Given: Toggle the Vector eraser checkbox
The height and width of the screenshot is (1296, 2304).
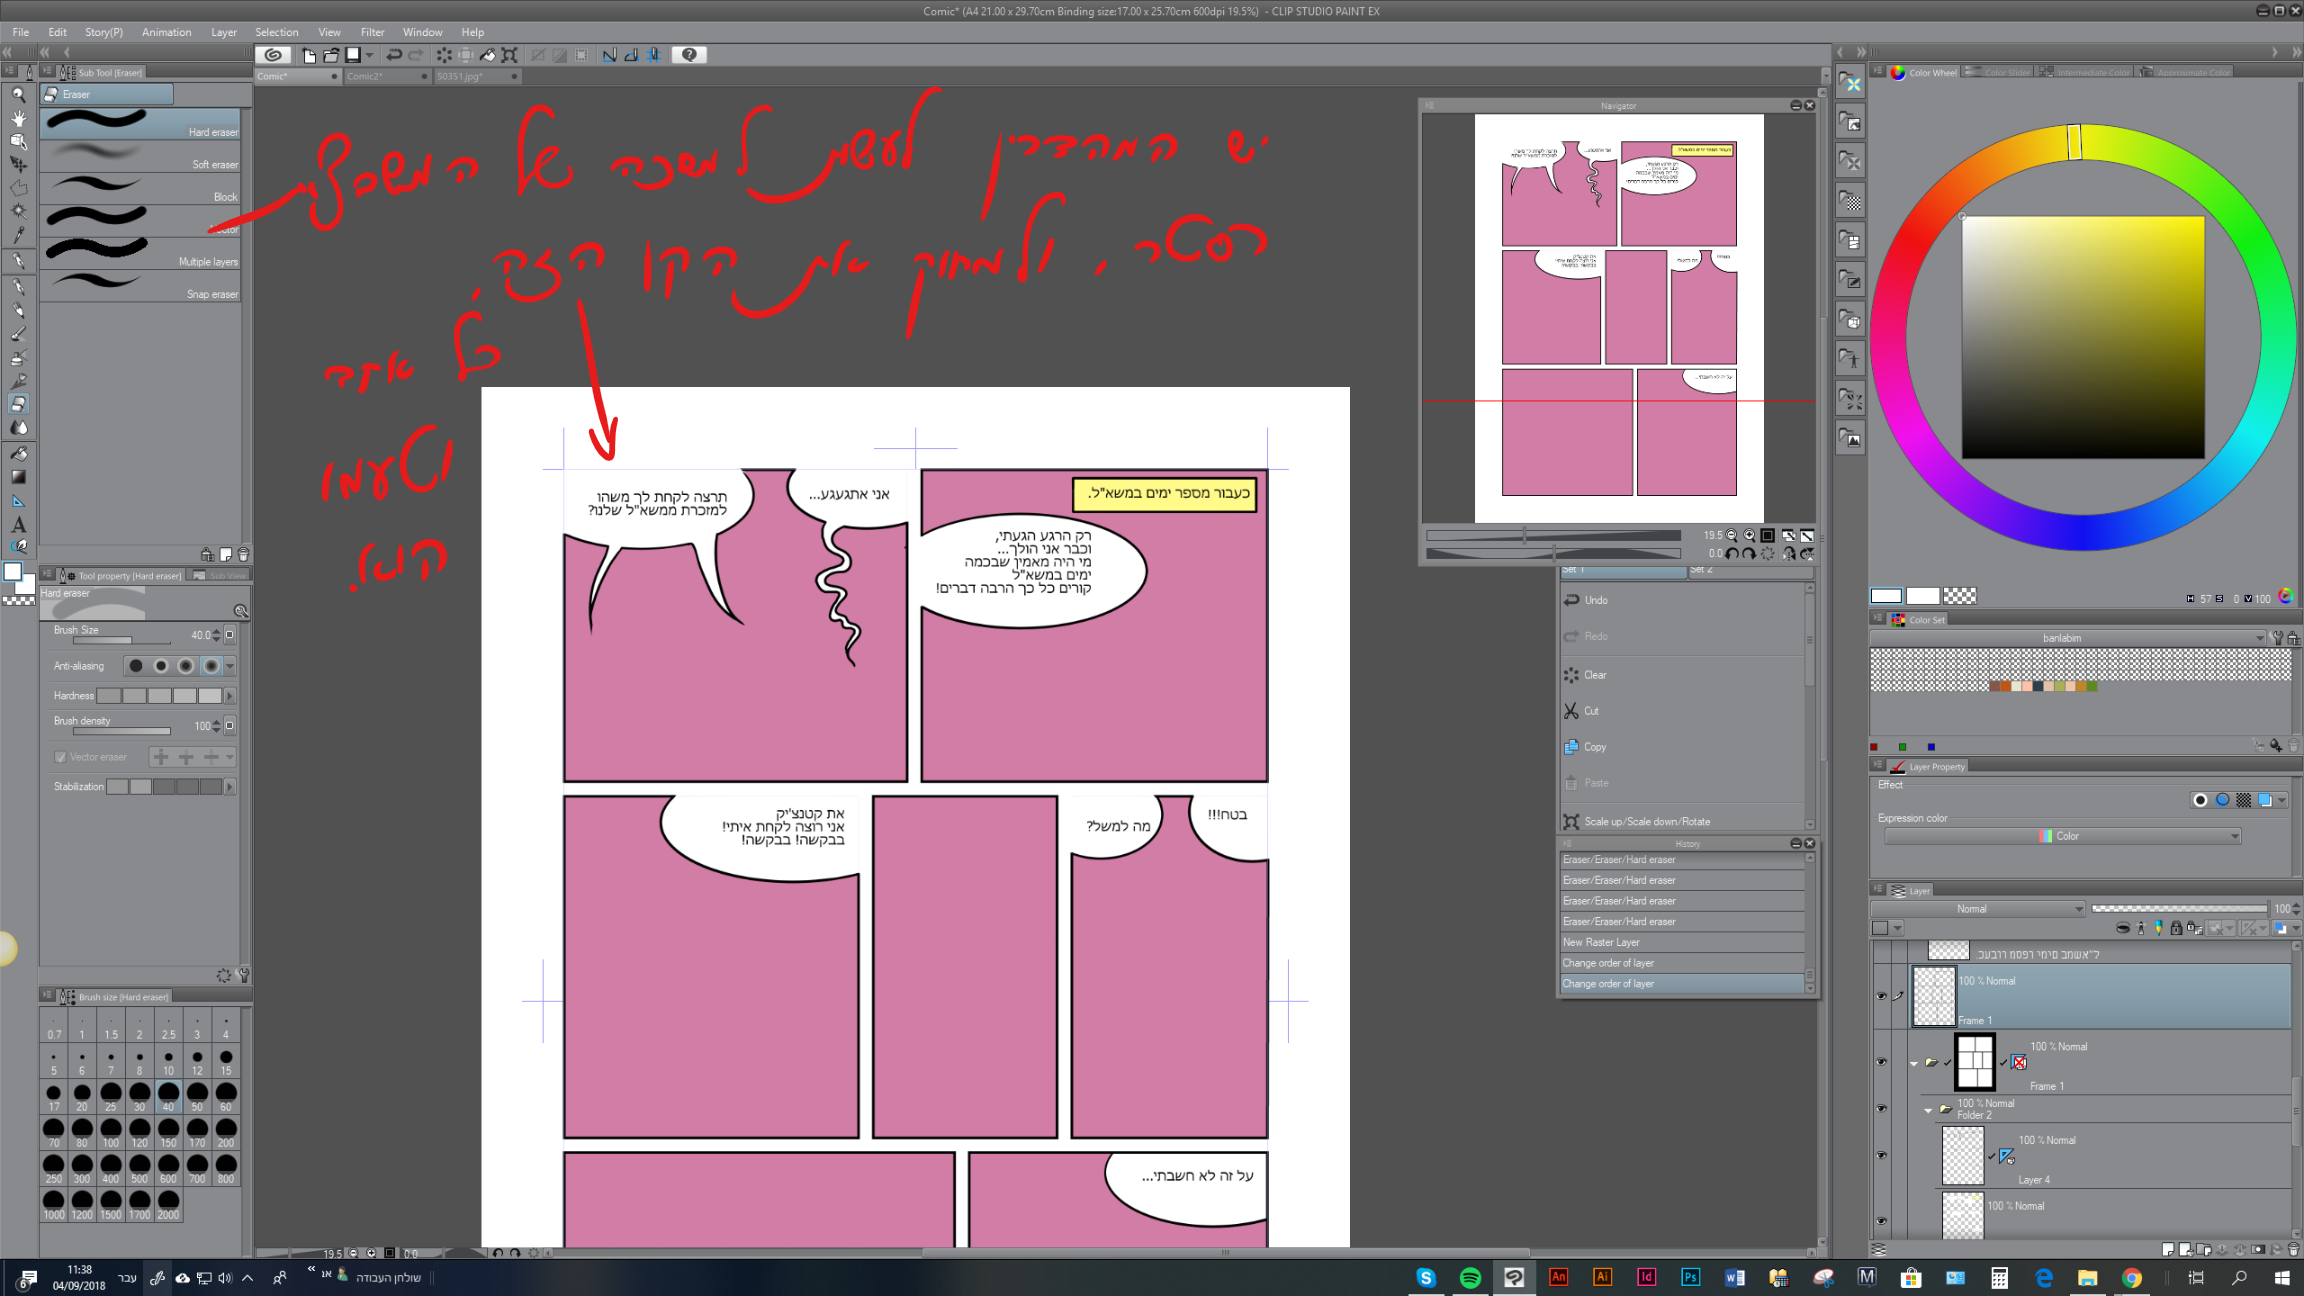Looking at the screenshot, I should pyautogui.click(x=60, y=757).
